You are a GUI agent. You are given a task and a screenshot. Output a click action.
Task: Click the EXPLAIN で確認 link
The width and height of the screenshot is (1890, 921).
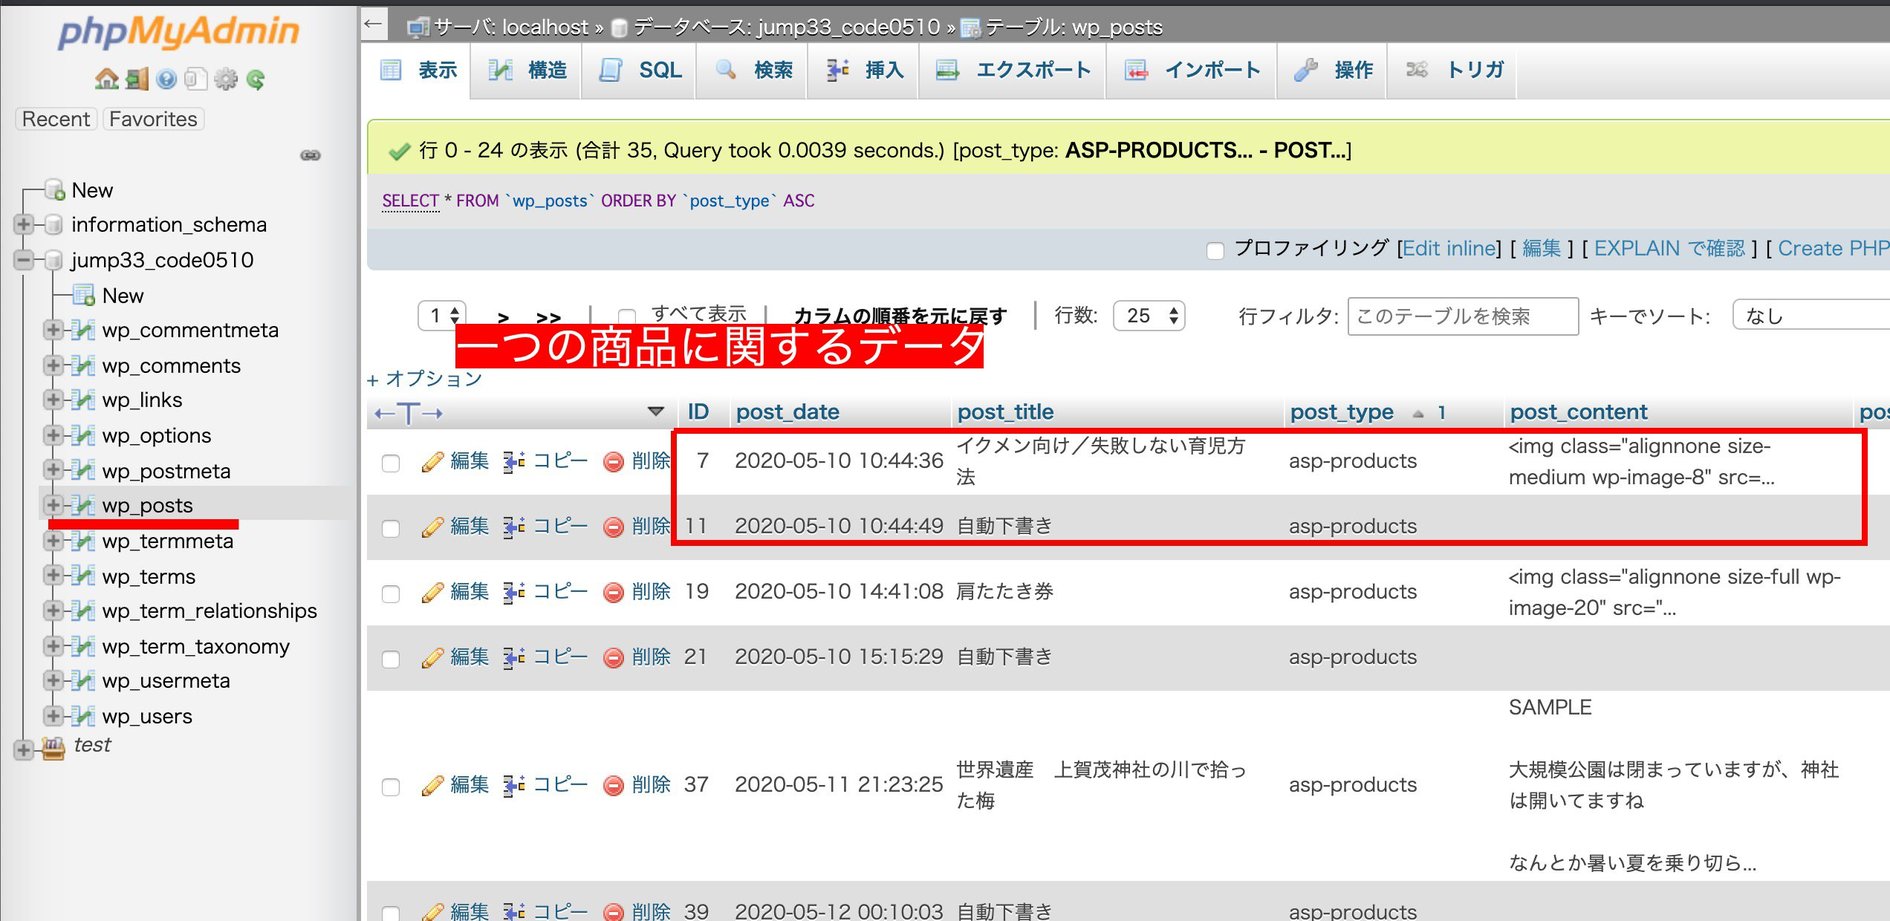(1668, 248)
